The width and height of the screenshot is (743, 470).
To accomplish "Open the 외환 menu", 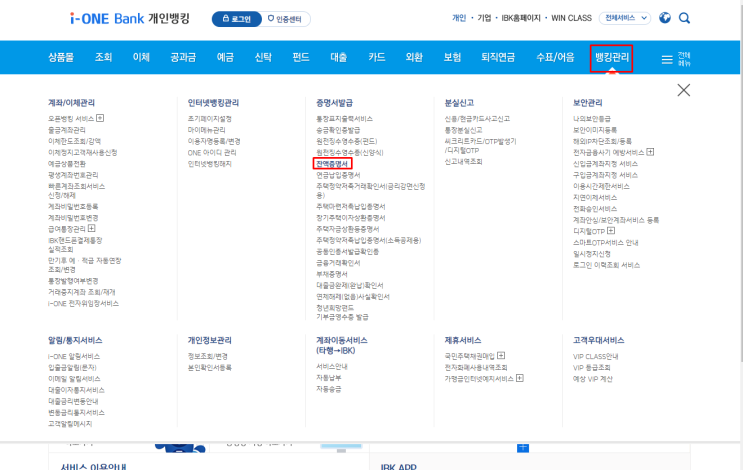I will point(414,57).
